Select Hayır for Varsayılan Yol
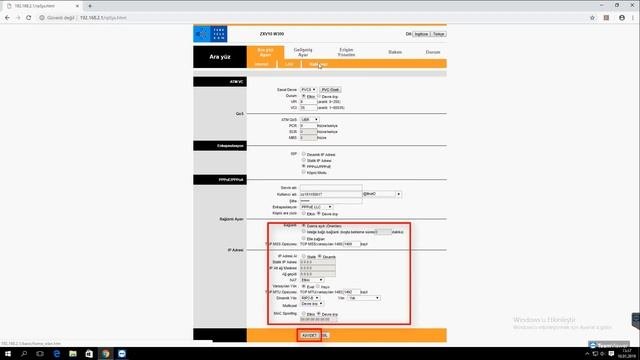Screen dimensions: 640x360 click(x=318, y=286)
